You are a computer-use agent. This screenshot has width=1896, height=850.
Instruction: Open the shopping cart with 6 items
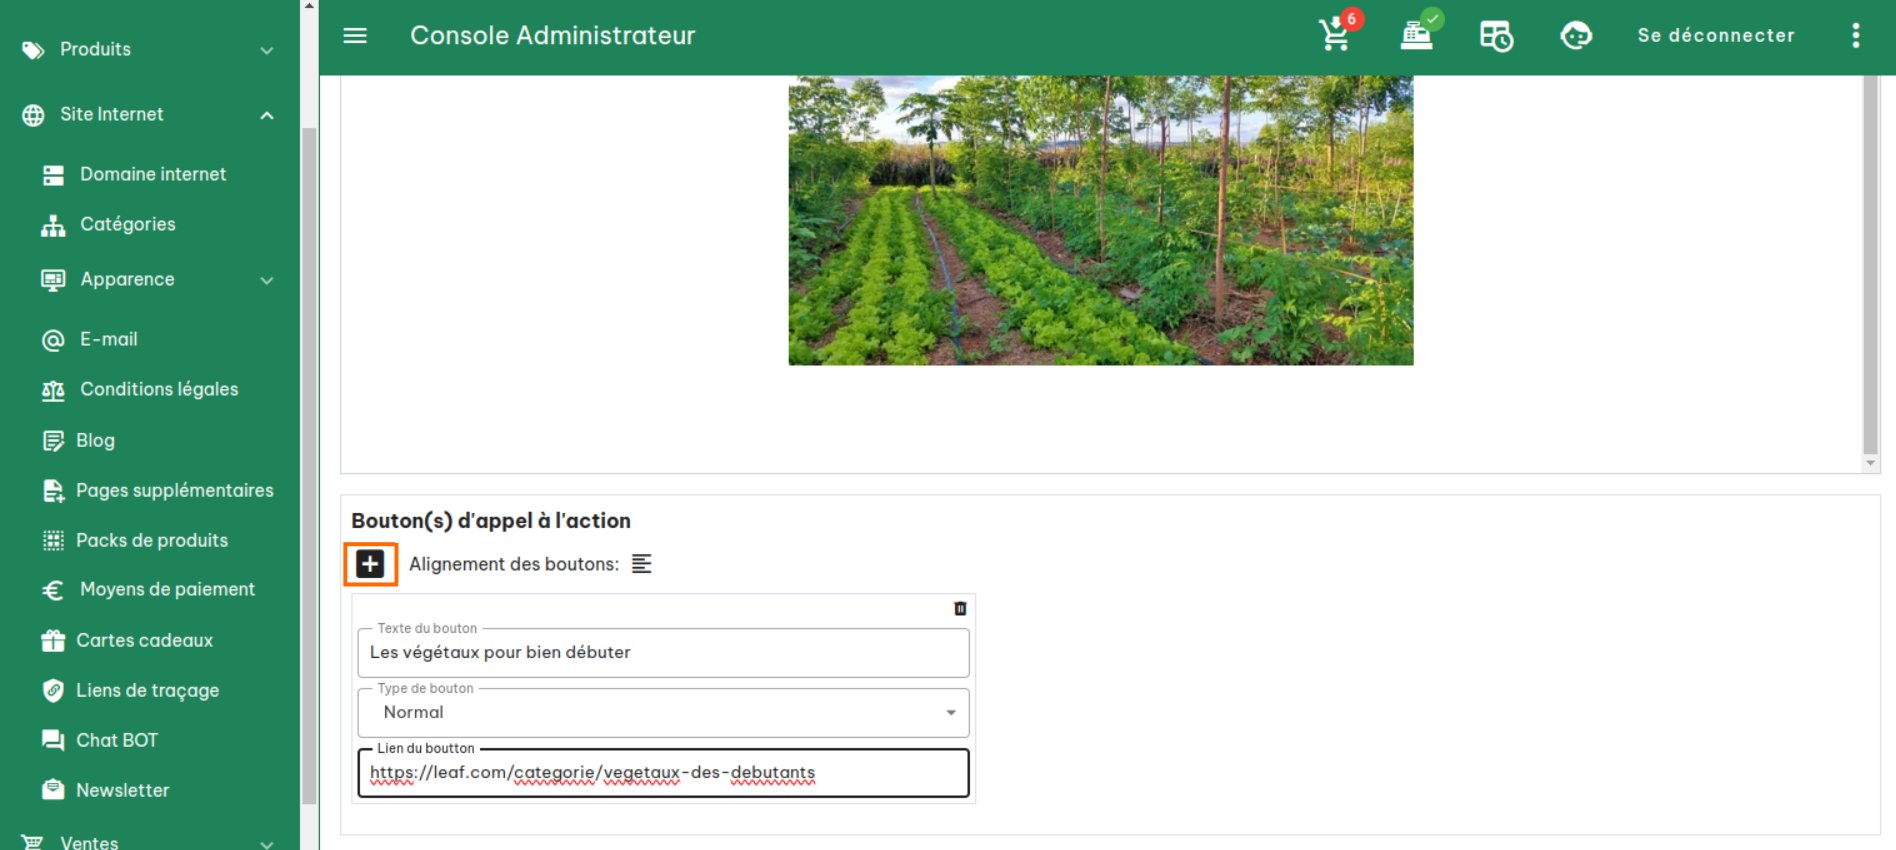1337,35
